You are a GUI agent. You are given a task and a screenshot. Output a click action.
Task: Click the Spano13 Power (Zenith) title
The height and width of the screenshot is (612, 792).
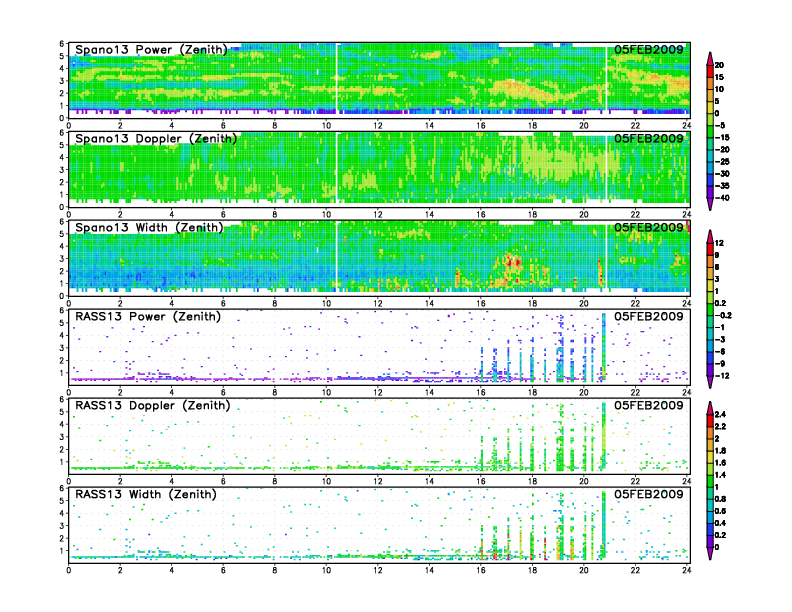[151, 49]
